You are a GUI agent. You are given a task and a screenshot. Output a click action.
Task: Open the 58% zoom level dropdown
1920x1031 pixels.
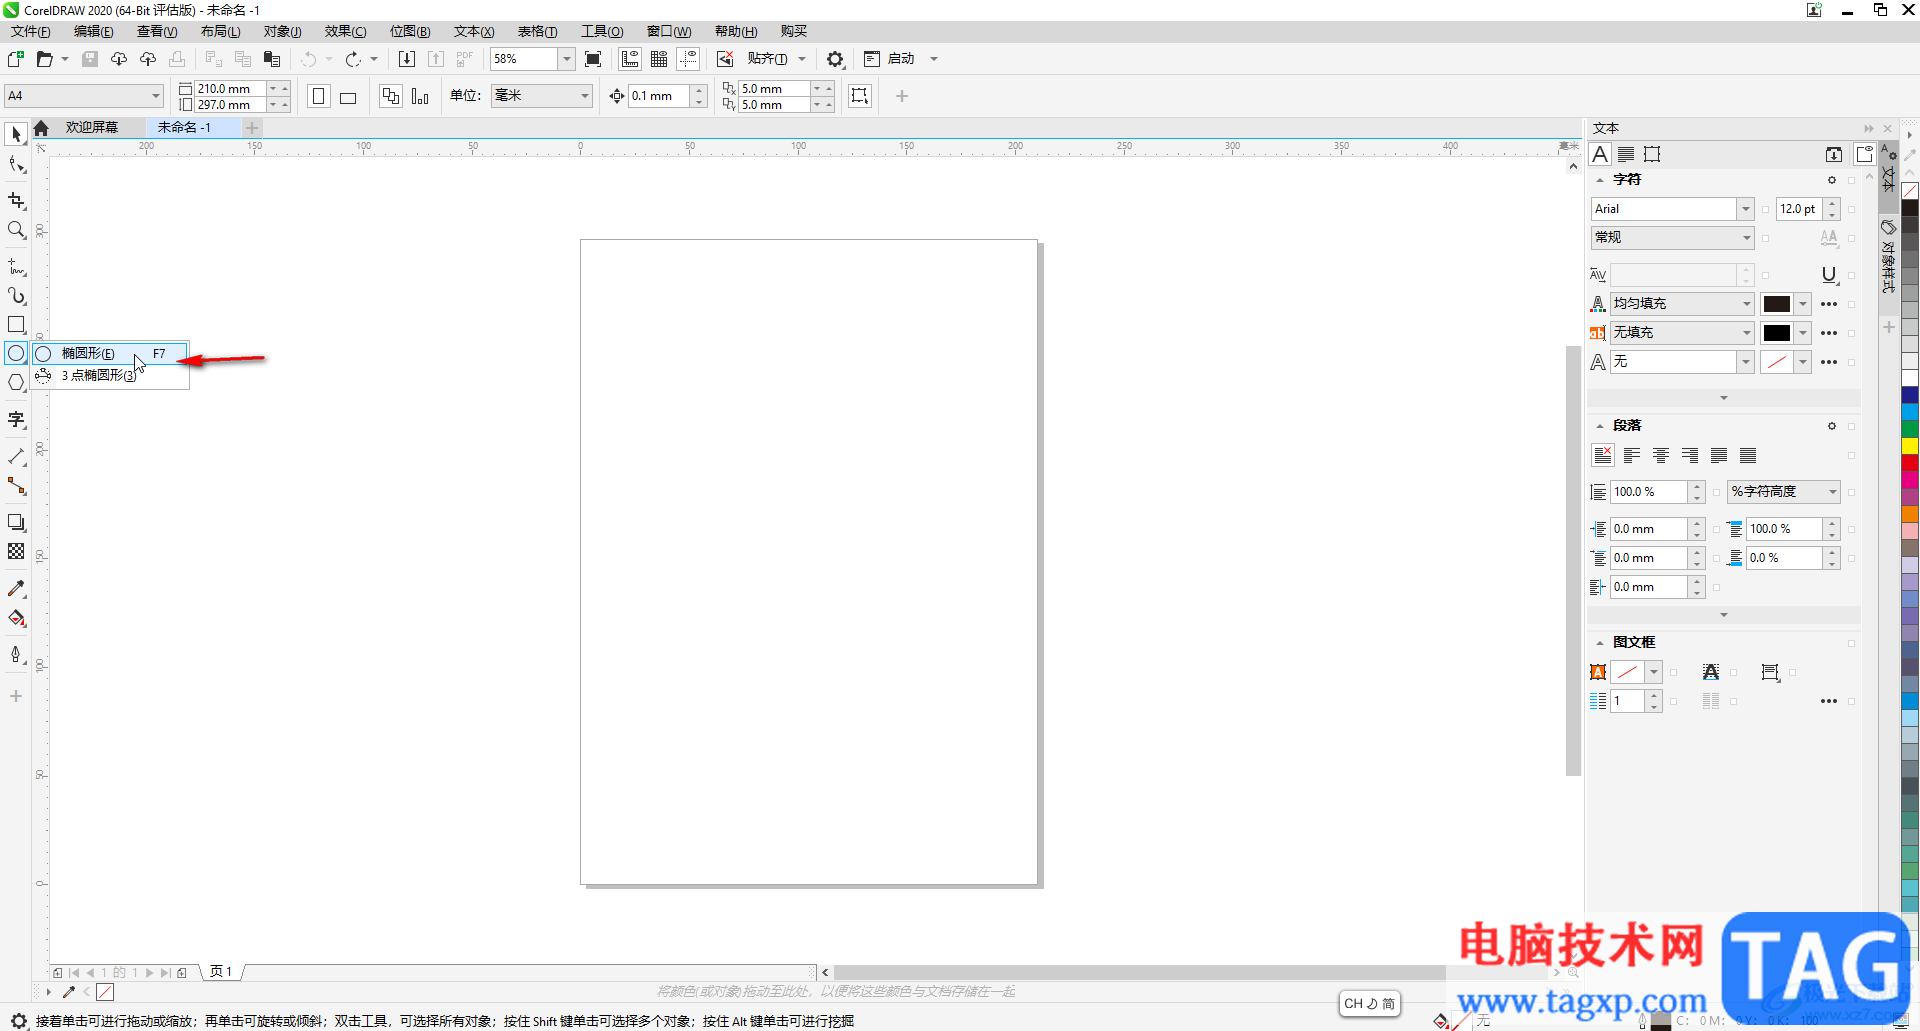(x=566, y=59)
